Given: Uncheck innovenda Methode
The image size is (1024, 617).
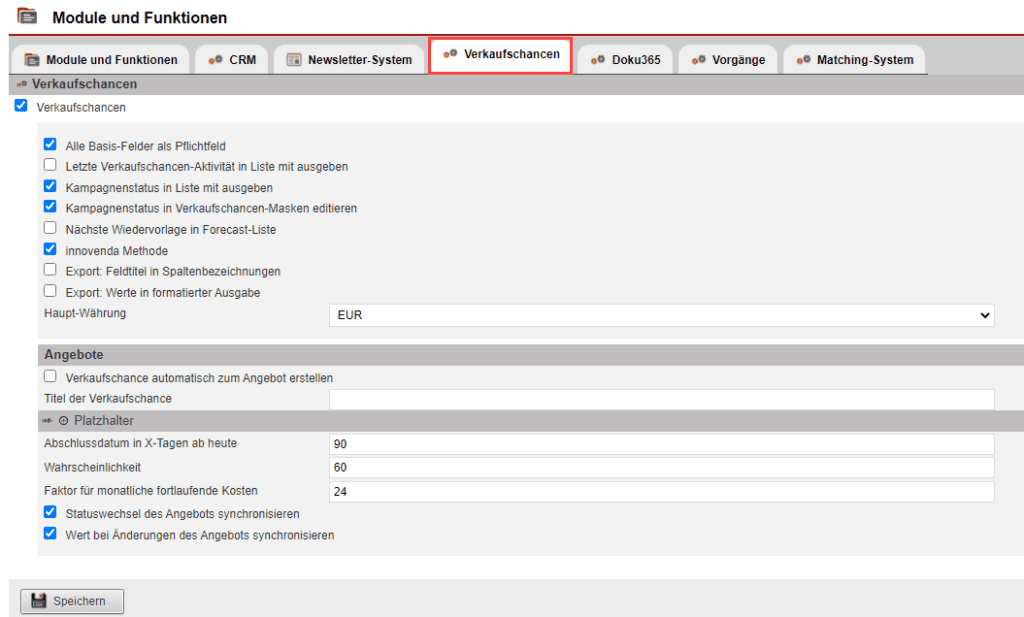Looking at the screenshot, I should coord(50,251).
